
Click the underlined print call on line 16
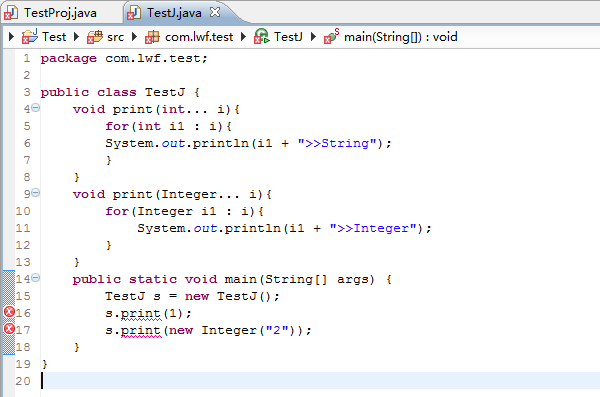(x=141, y=314)
